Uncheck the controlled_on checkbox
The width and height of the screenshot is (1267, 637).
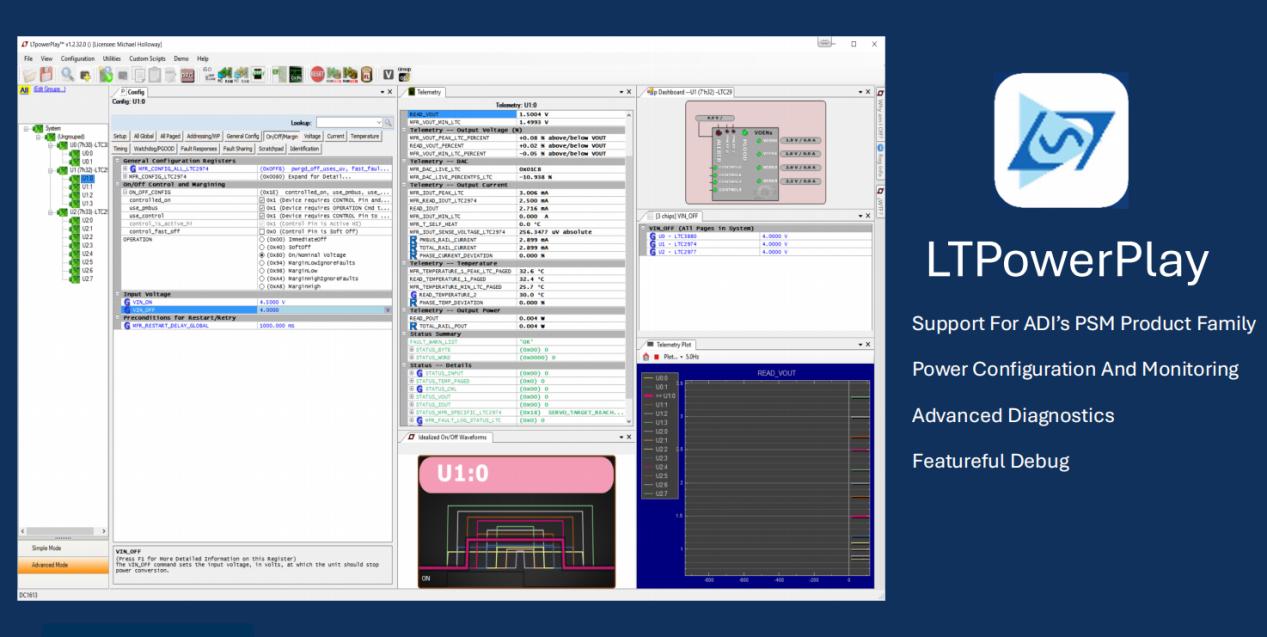[x=261, y=200]
